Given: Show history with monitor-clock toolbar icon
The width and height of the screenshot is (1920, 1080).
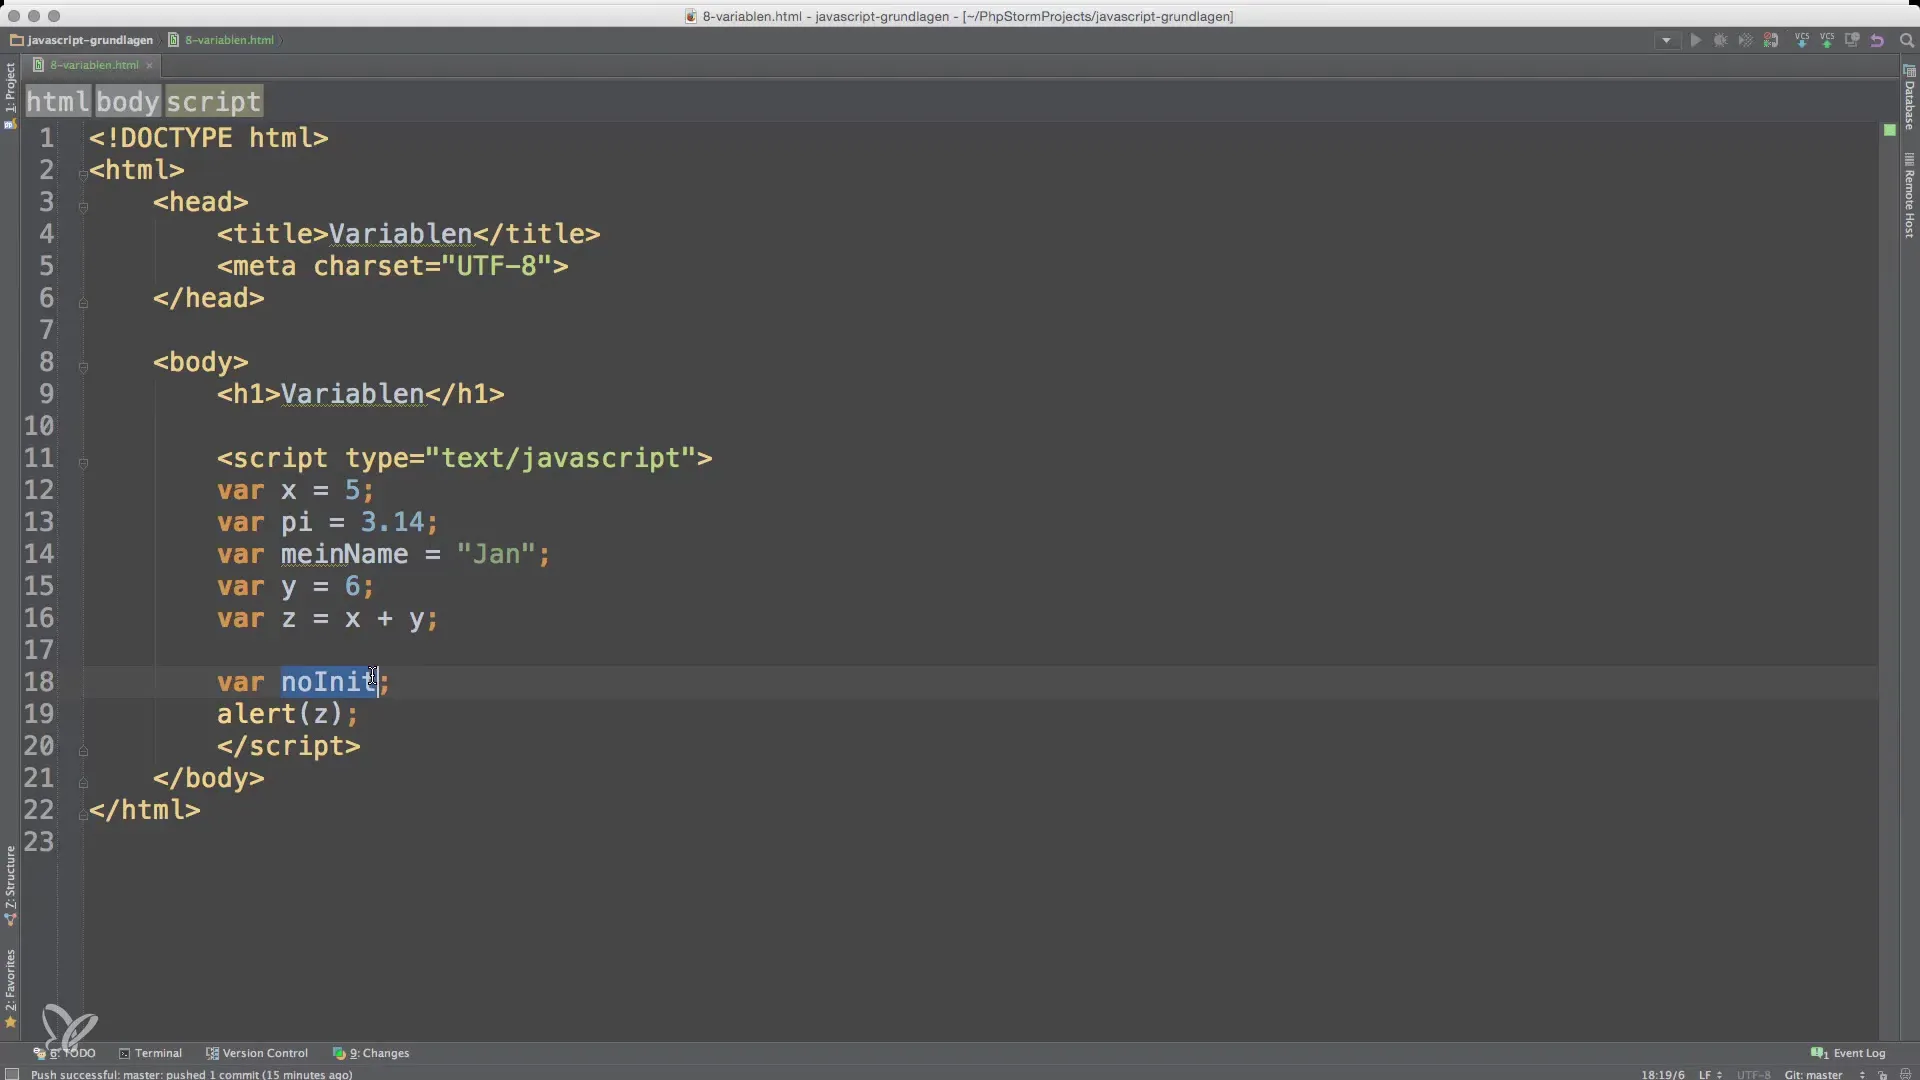Looking at the screenshot, I should click(x=1852, y=41).
